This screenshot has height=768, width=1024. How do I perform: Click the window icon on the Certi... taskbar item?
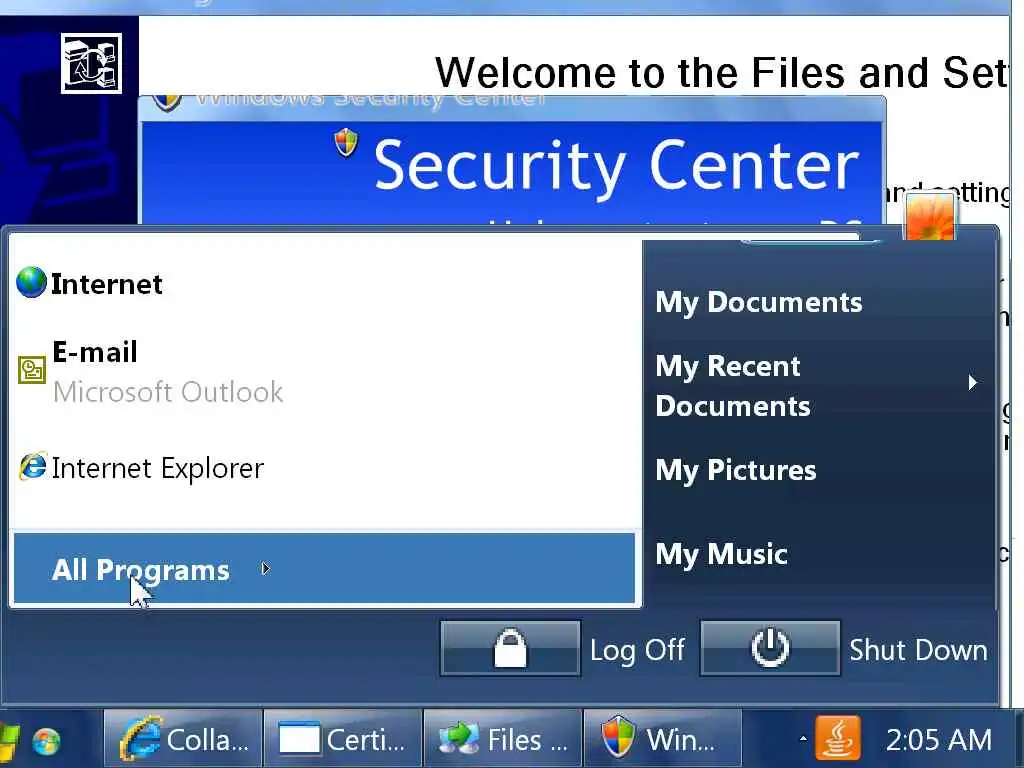click(300, 740)
